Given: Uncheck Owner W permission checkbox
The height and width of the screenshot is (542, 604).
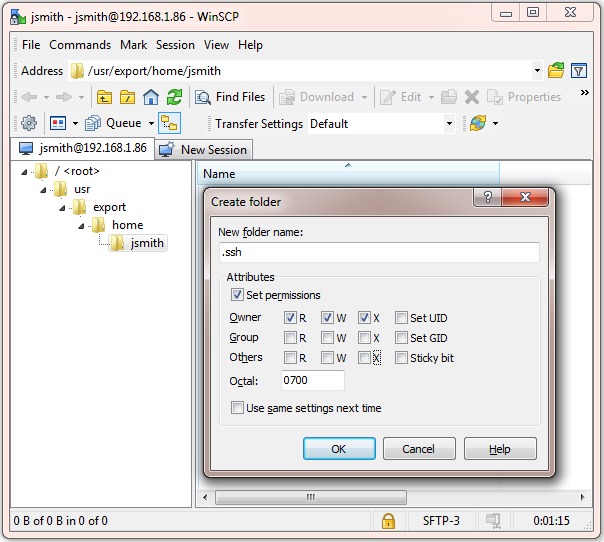Looking at the screenshot, I should [x=327, y=317].
